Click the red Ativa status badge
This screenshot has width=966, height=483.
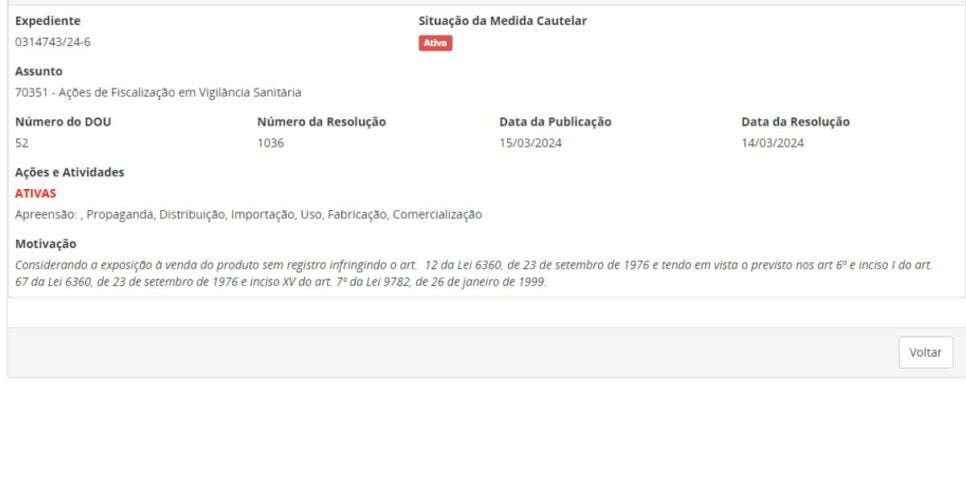pos(436,43)
